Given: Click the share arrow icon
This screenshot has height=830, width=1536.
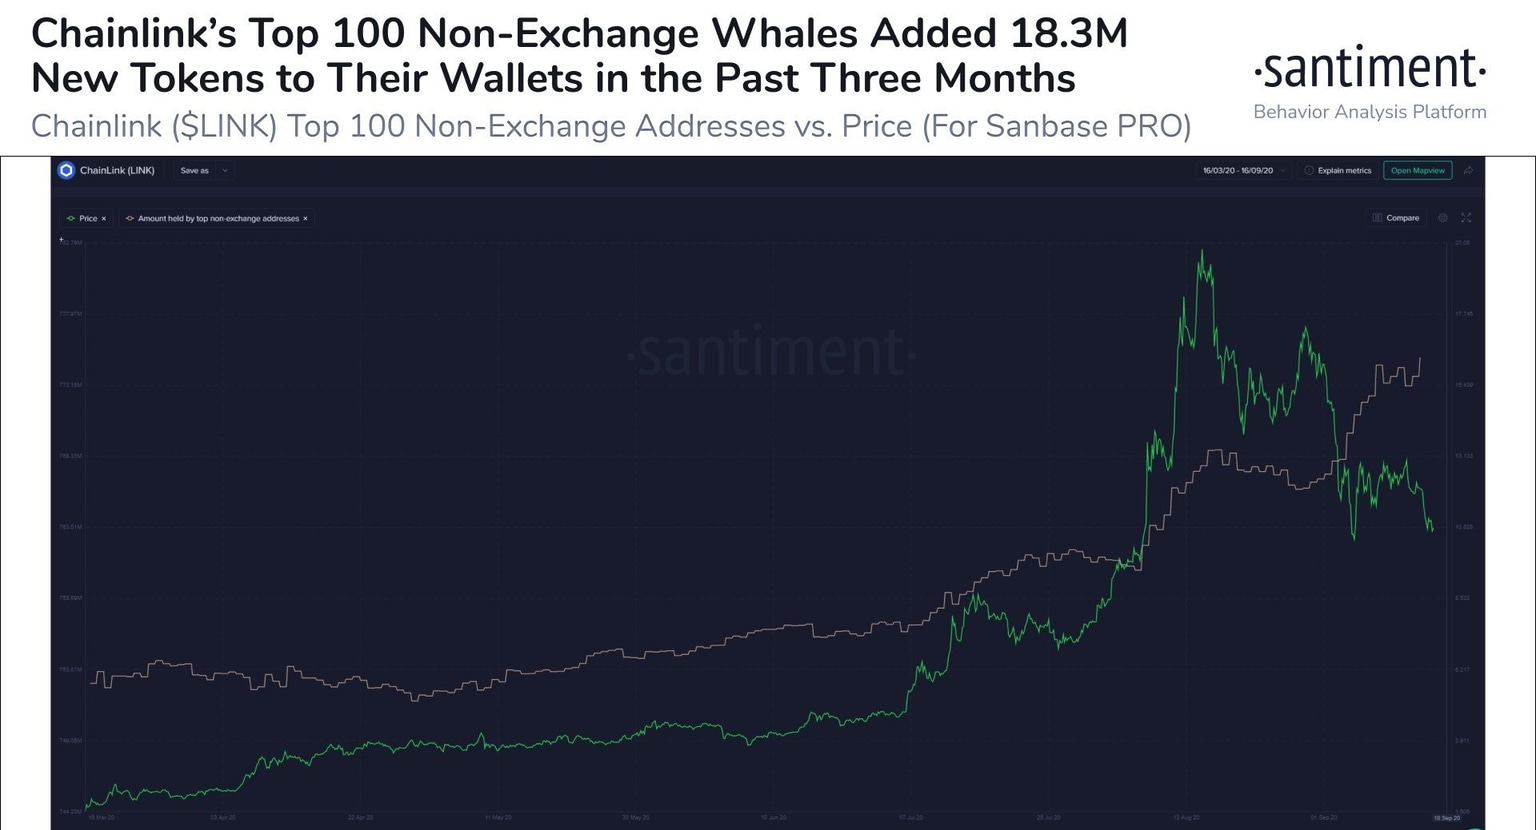Looking at the screenshot, I should pos(1469,171).
